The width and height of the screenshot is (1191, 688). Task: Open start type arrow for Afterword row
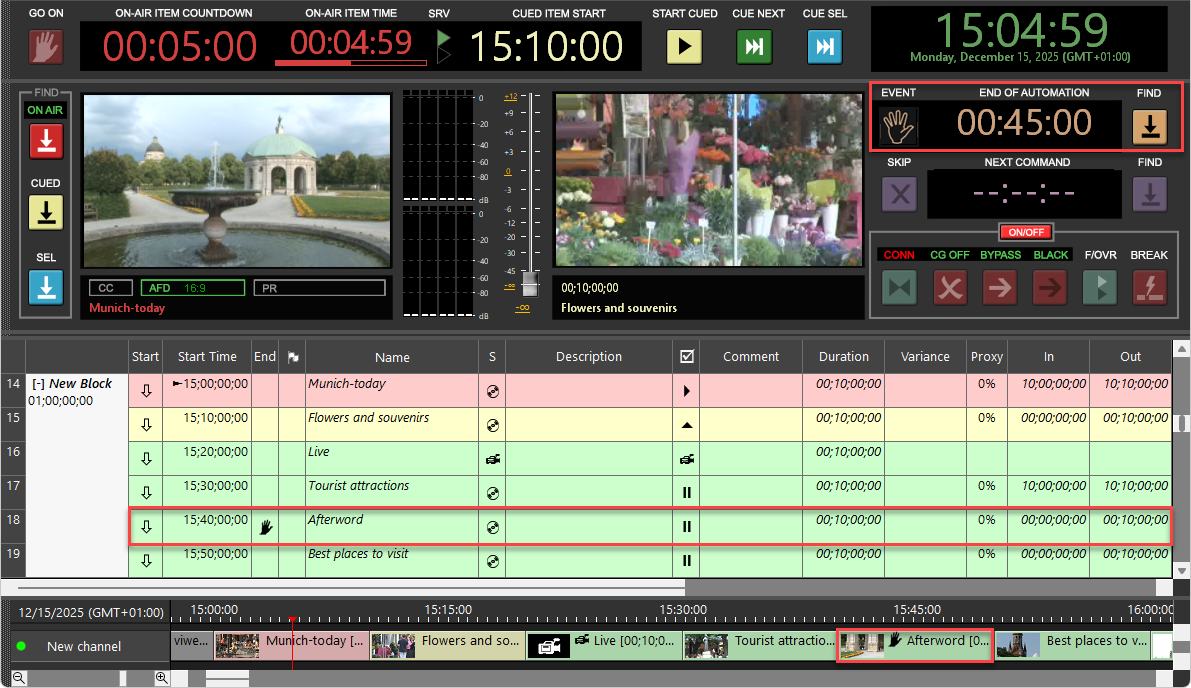click(146, 527)
